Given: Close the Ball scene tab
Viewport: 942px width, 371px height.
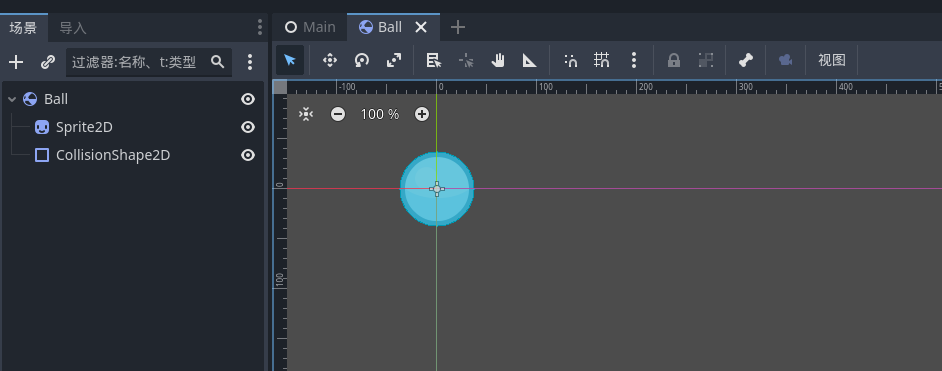Looking at the screenshot, I should click(x=421, y=27).
